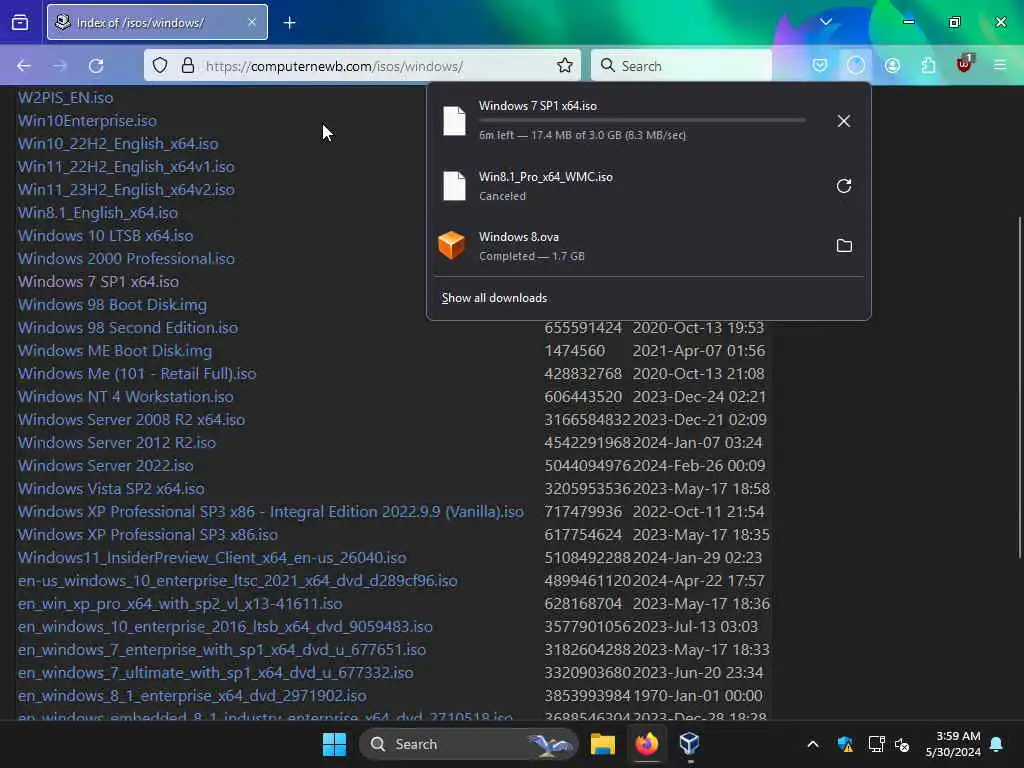Open the Extensions puzzle icon
Screen dimensions: 1024x768
pyautogui.click(x=928, y=65)
